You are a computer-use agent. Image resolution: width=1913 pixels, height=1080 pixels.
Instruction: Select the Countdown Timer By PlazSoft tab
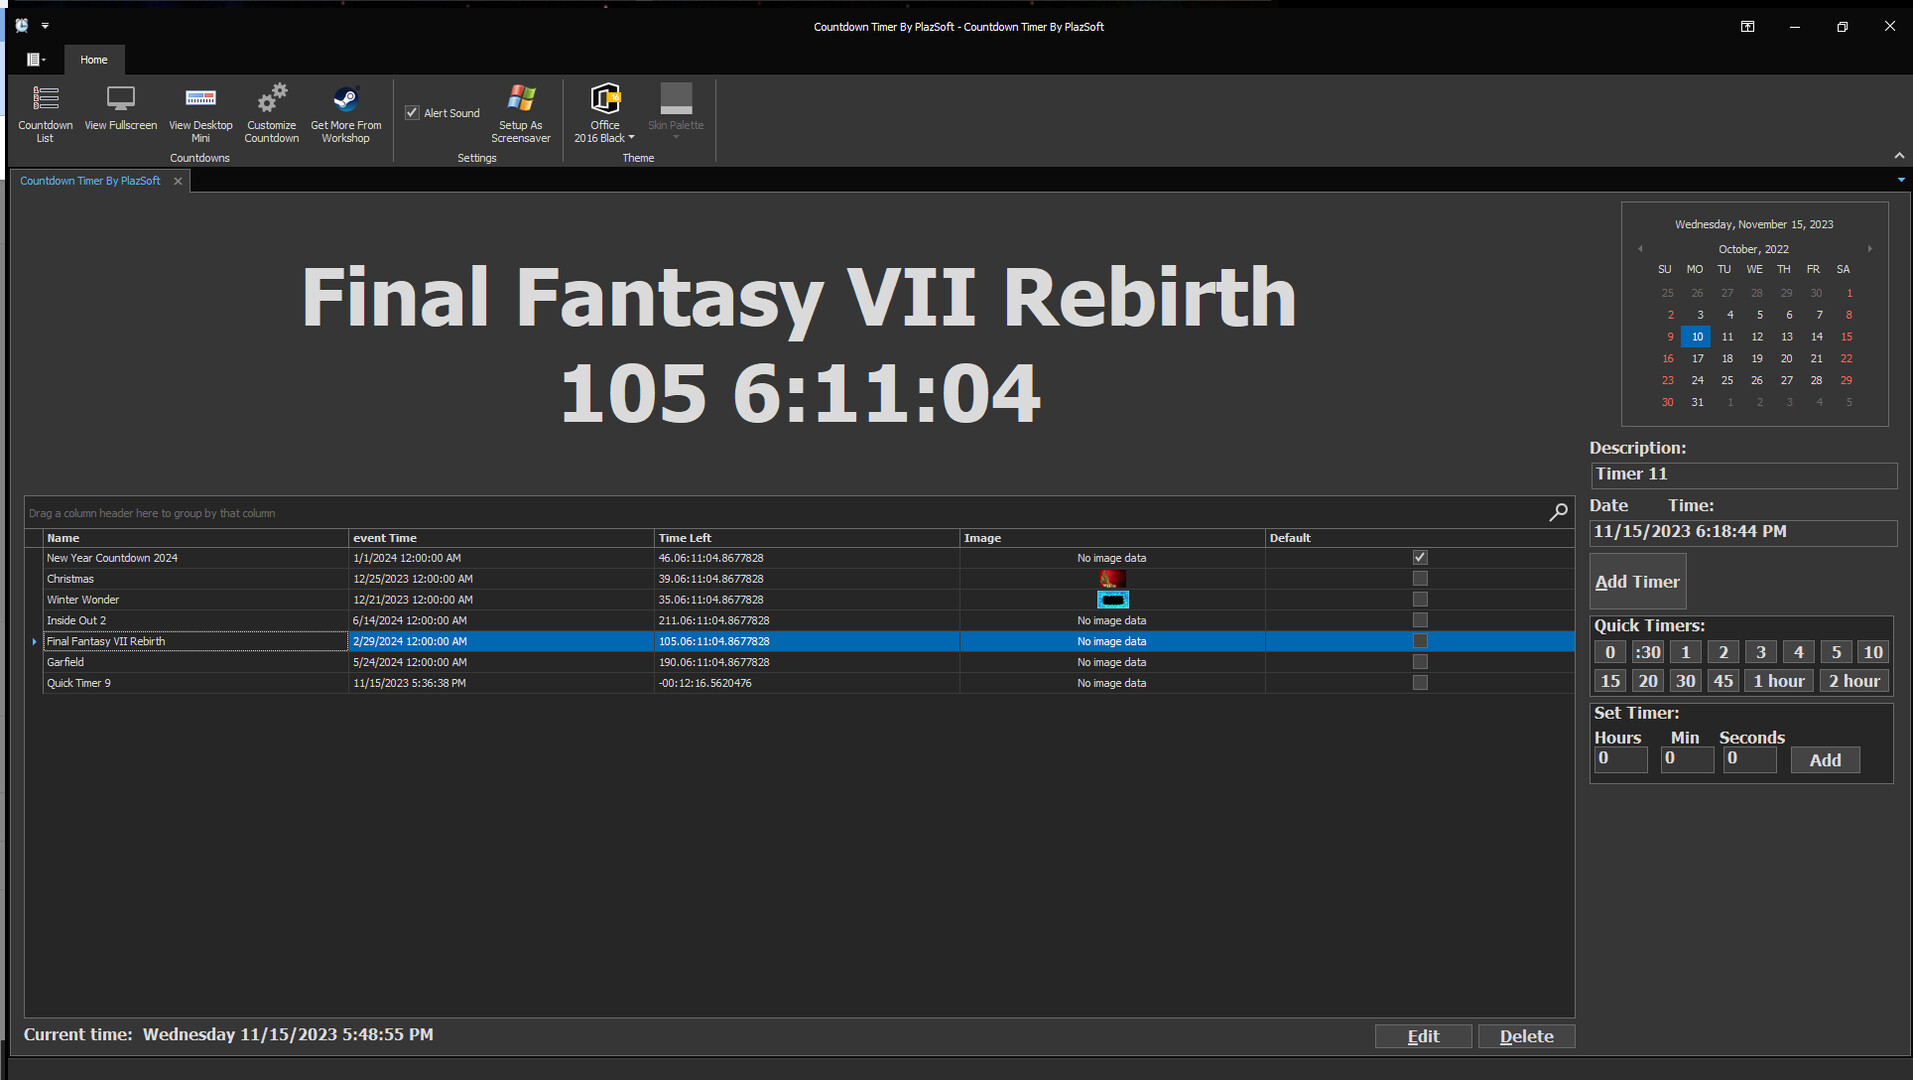tap(89, 180)
